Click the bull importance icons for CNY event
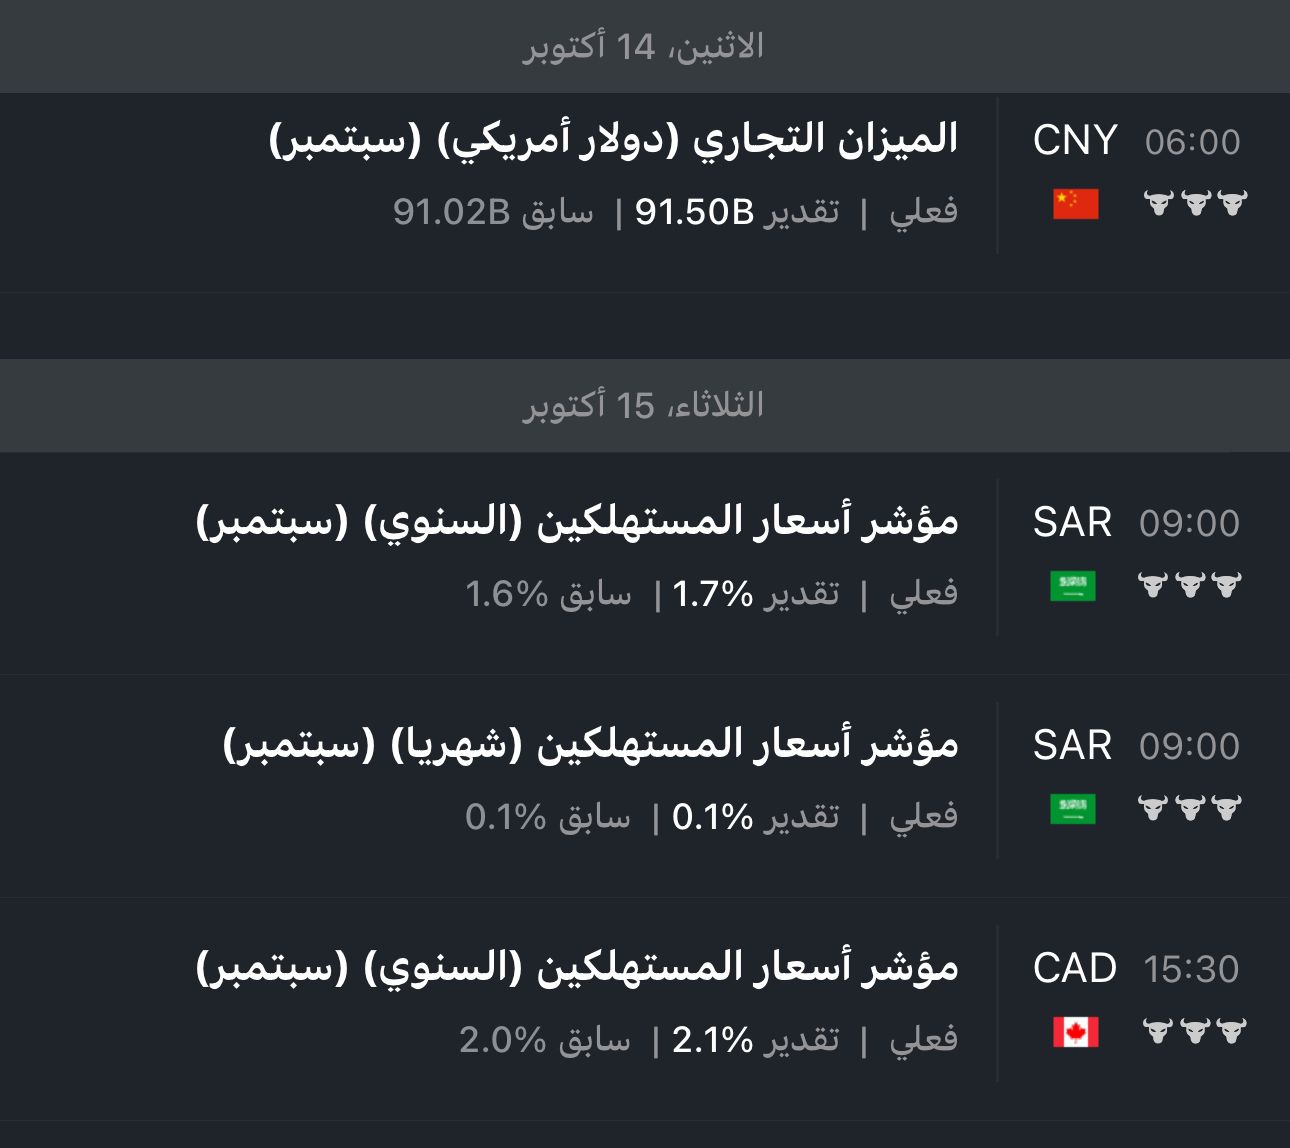This screenshot has height=1148, width=1290. [1195, 203]
